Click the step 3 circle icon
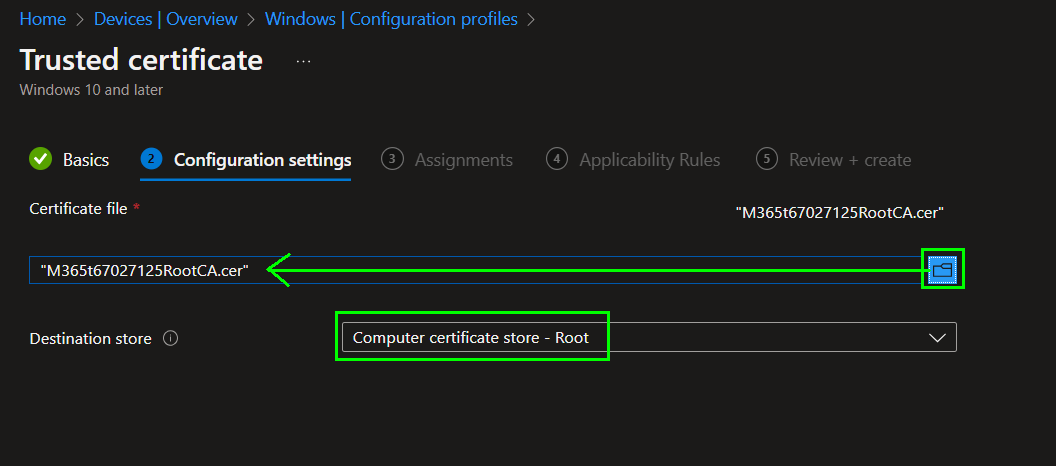Image resolution: width=1056 pixels, height=466 pixels. coord(392,159)
